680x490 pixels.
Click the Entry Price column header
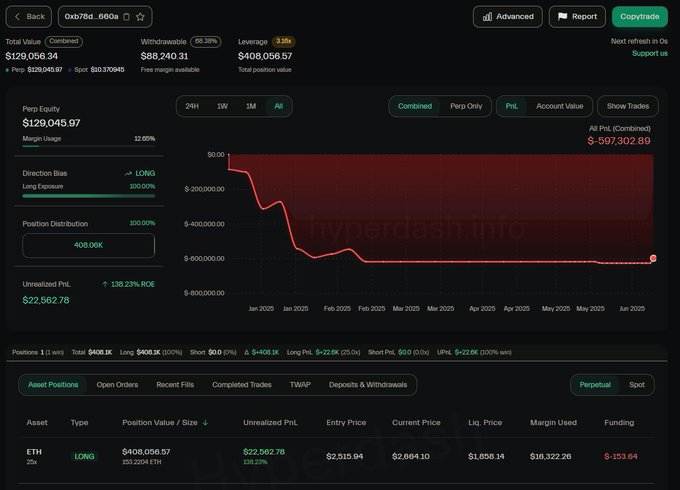tap(346, 422)
